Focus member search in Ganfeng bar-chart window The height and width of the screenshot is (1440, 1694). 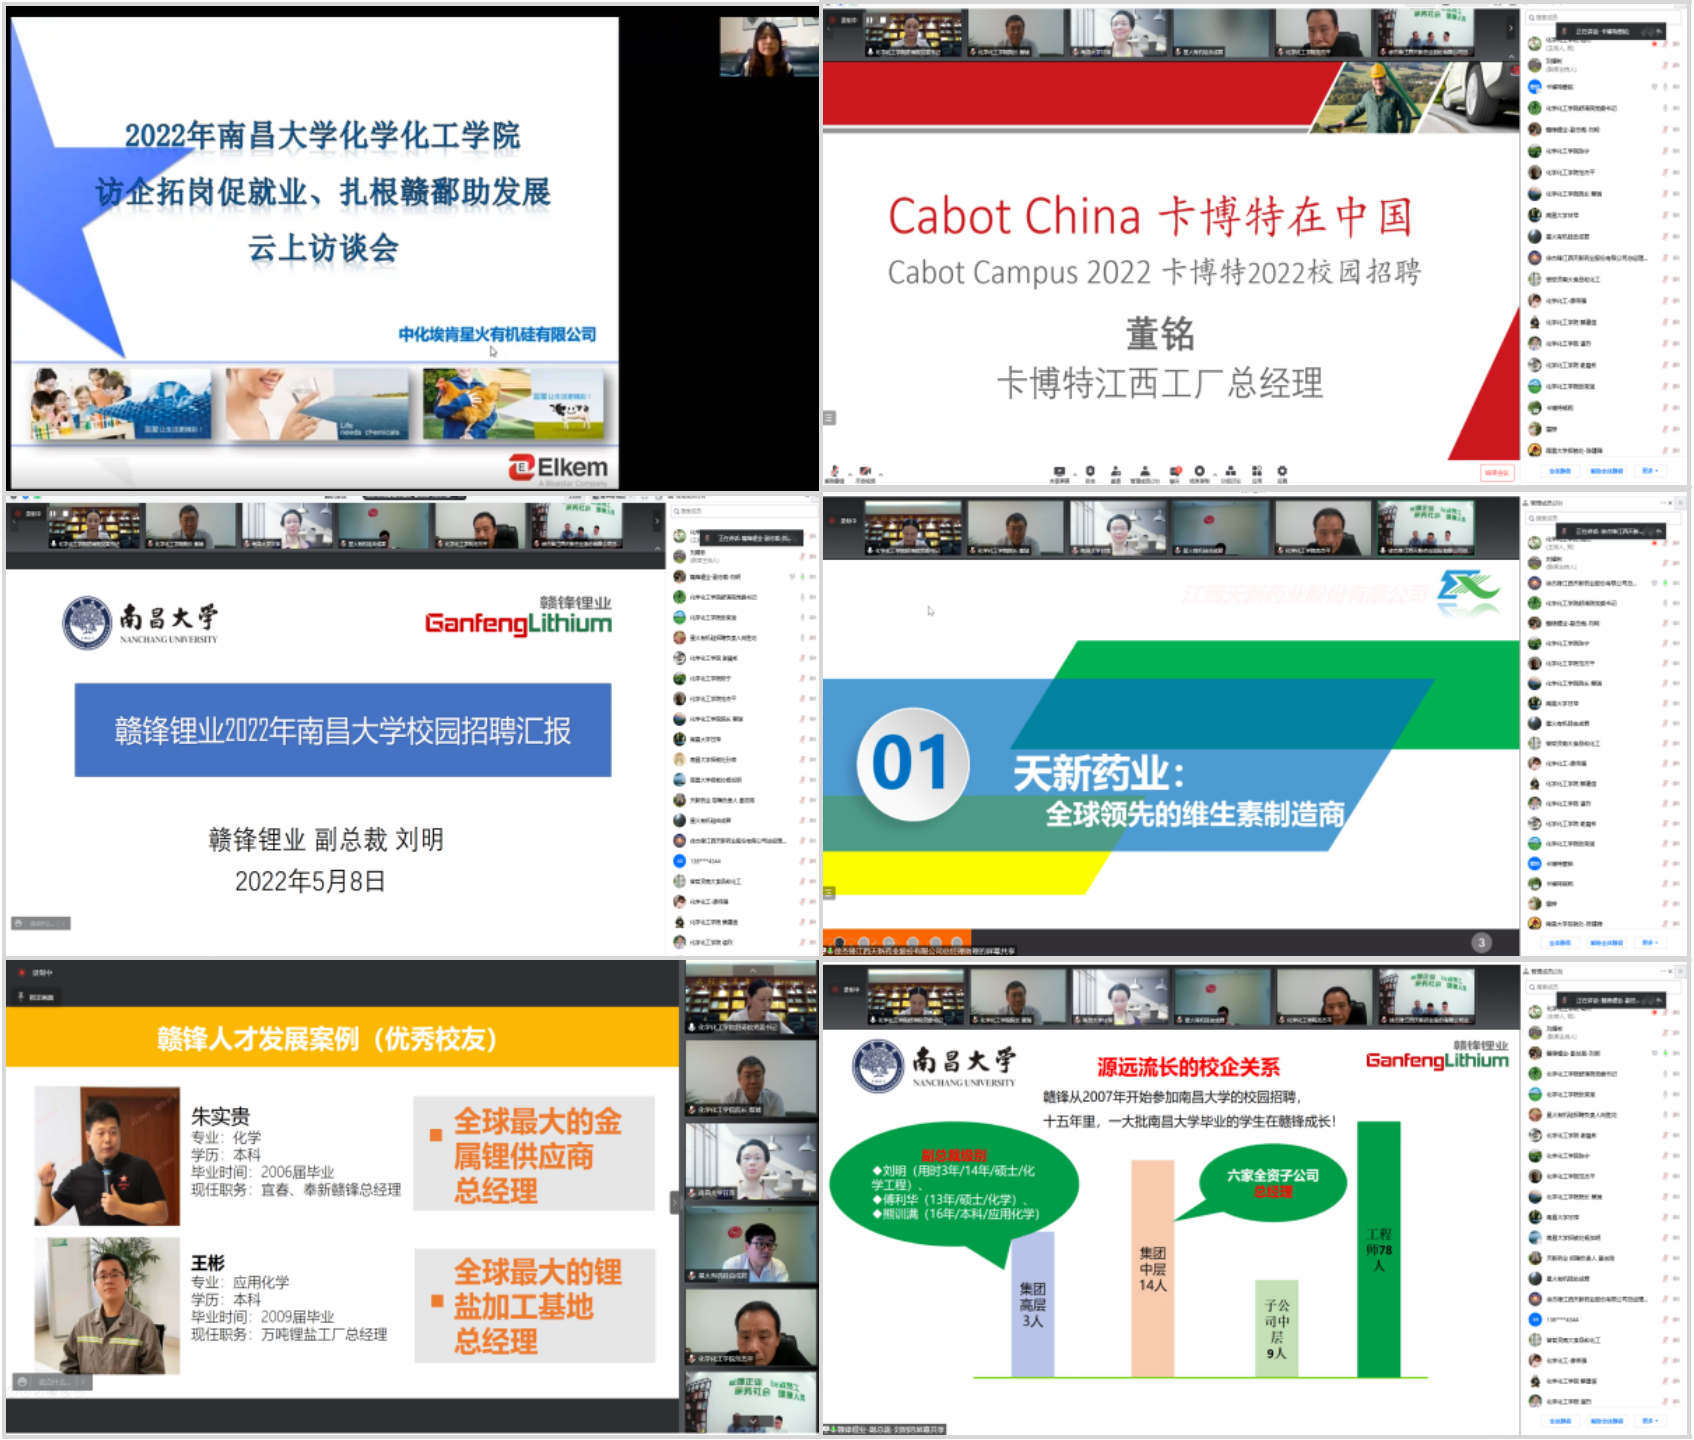1603,986
